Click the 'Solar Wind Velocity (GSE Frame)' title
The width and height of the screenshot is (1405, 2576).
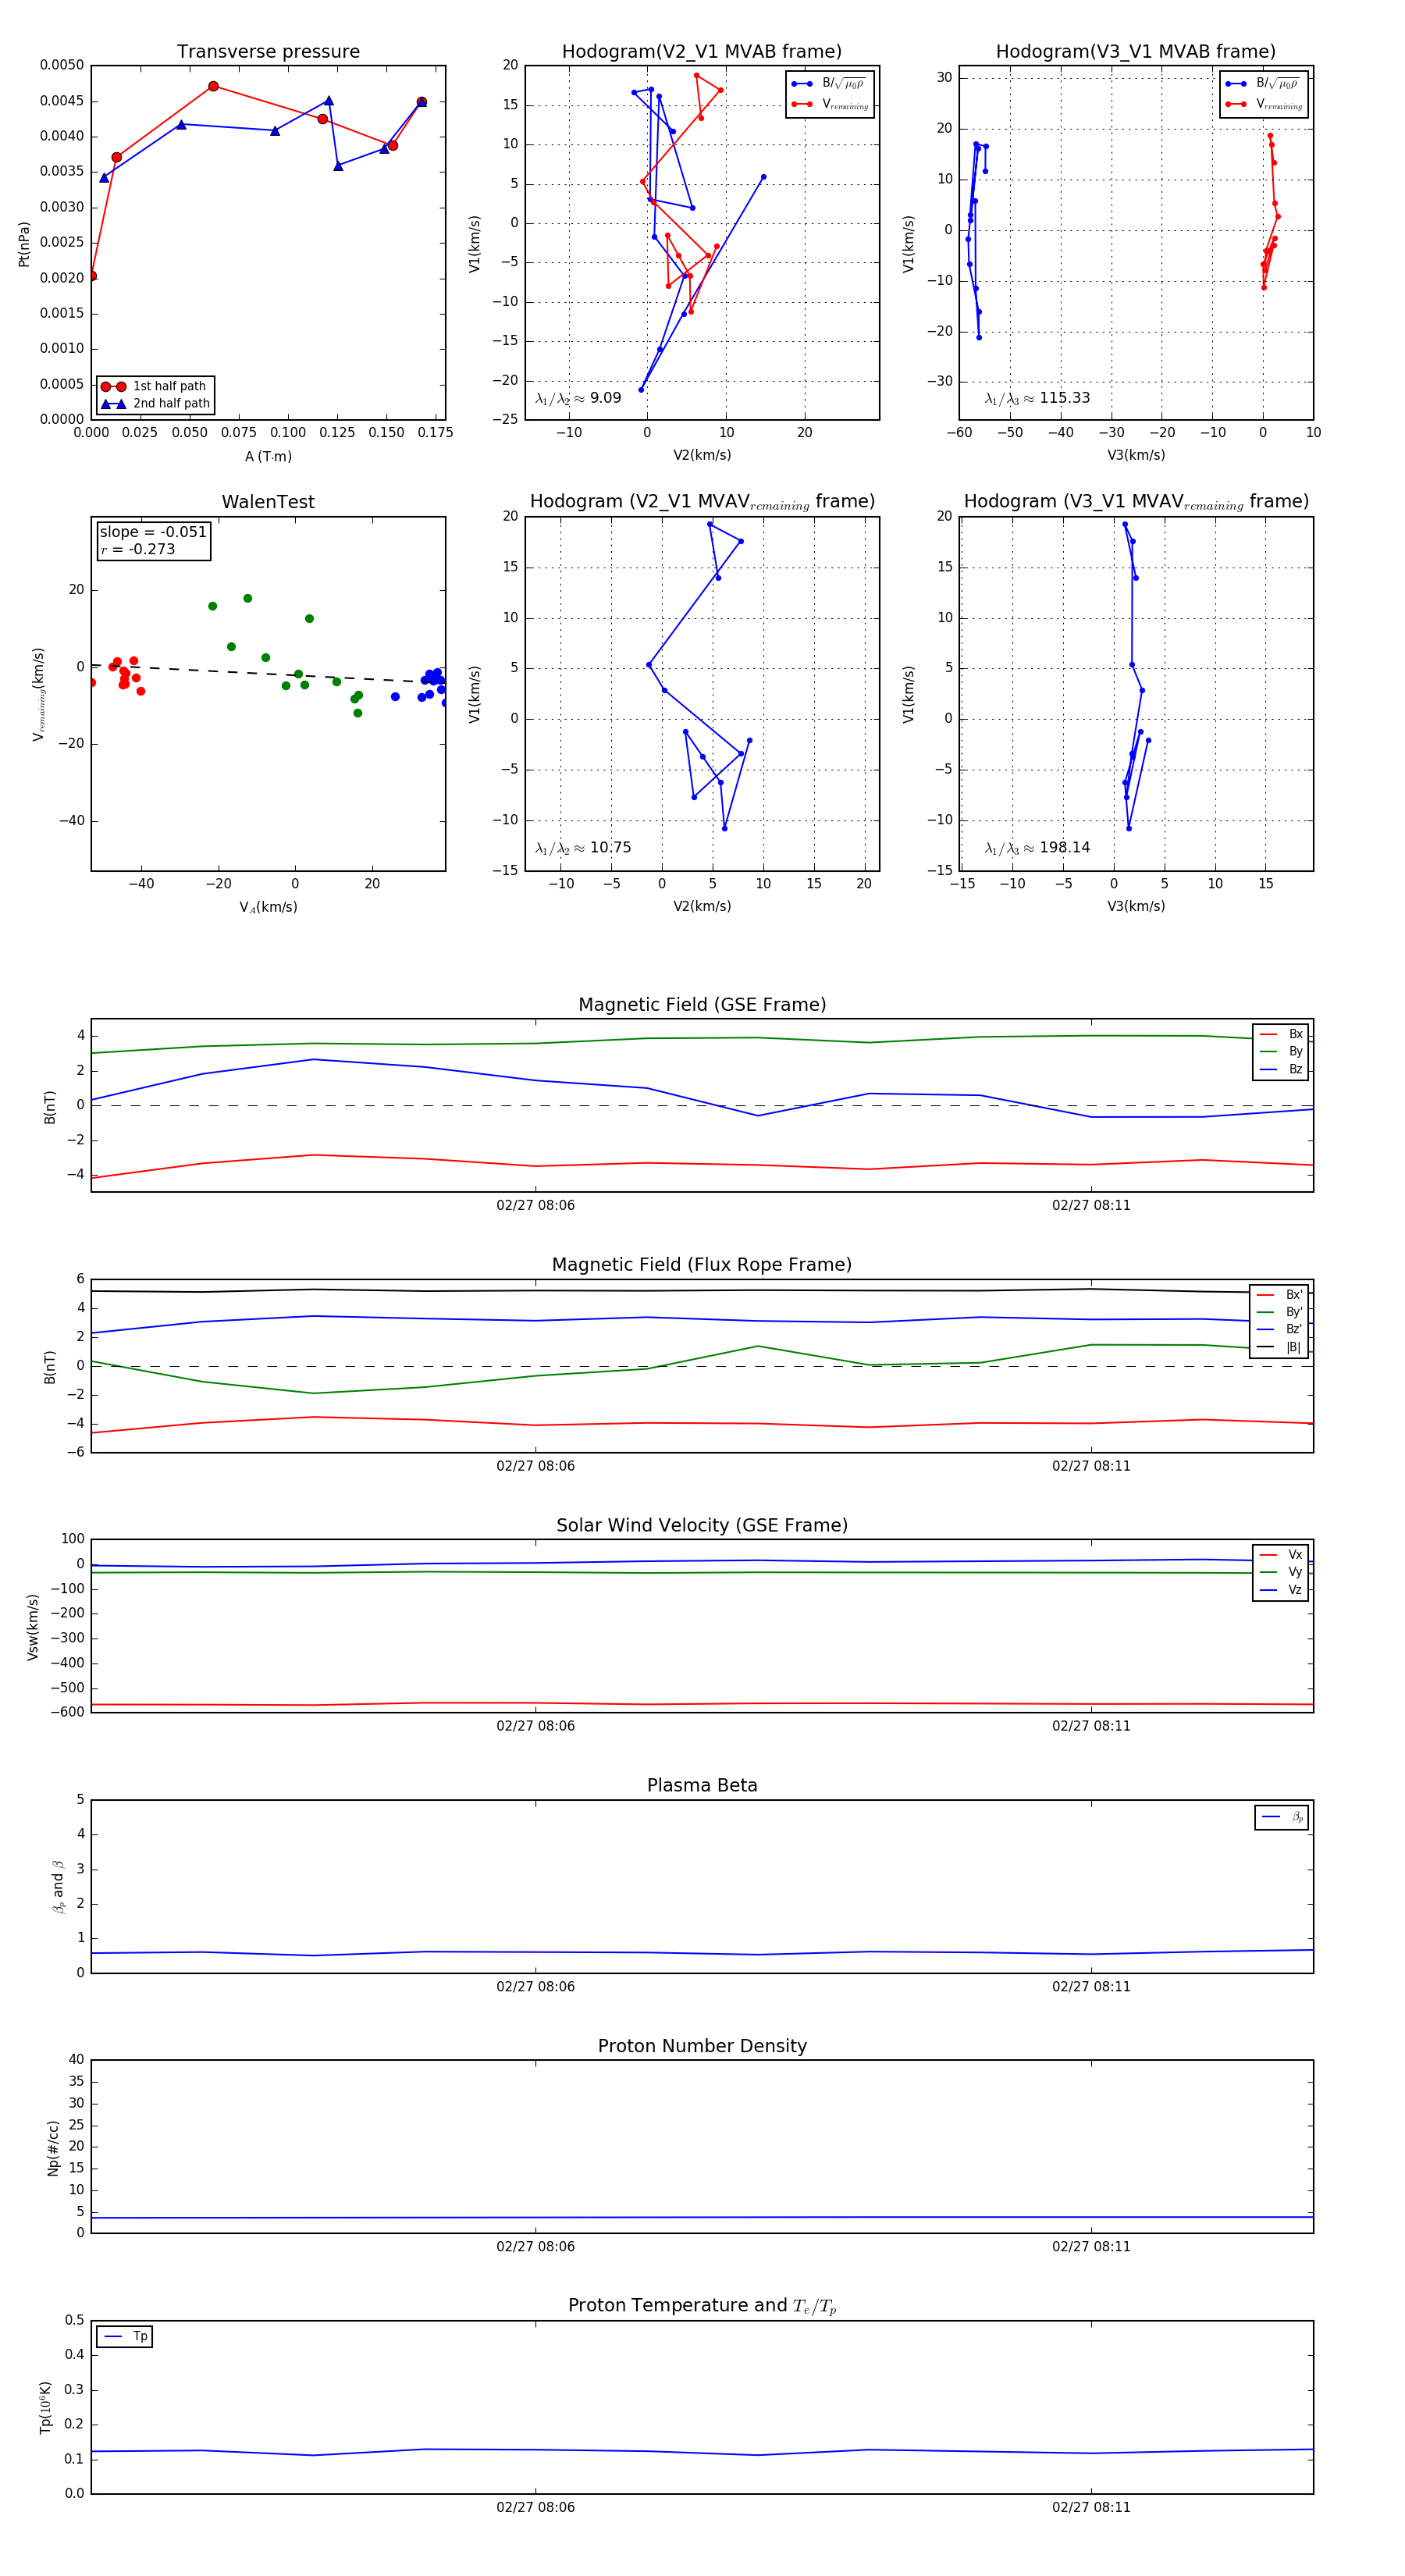pyautogui.click(x=702, y=1526)
